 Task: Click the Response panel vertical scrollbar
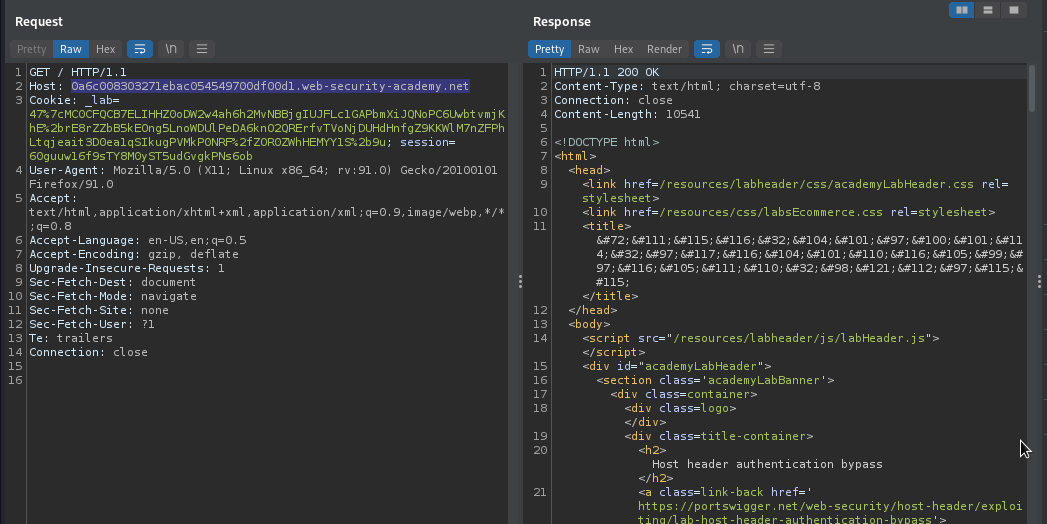pos(1032,88)
